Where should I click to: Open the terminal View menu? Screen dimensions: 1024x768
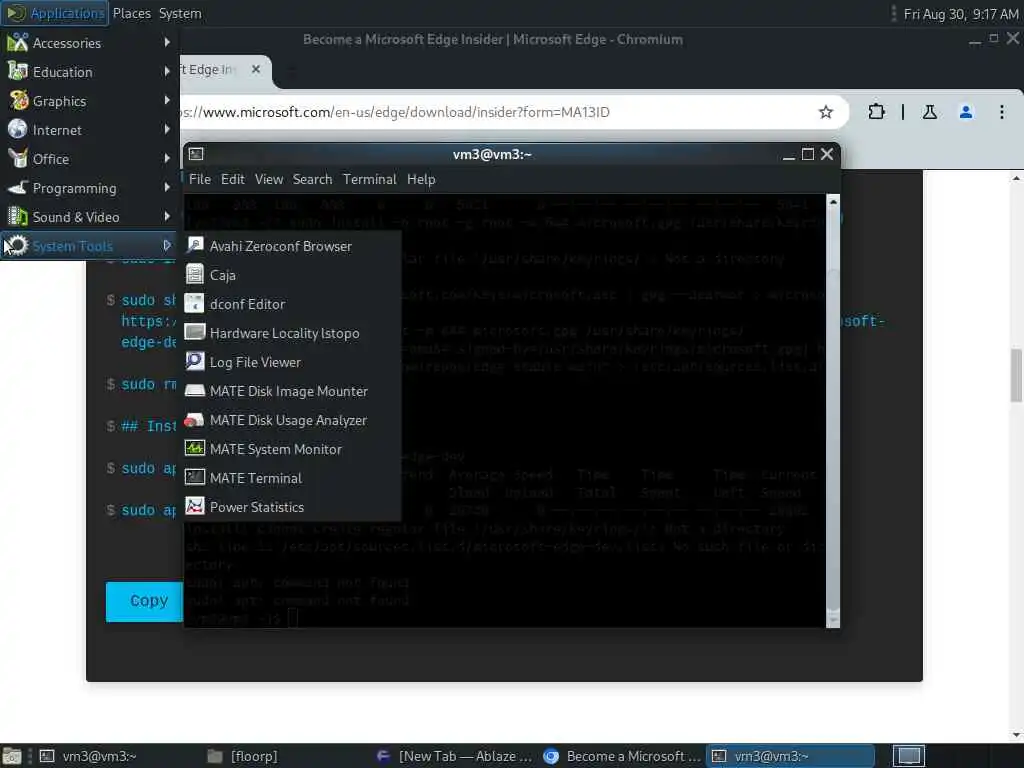click(268, 179)
